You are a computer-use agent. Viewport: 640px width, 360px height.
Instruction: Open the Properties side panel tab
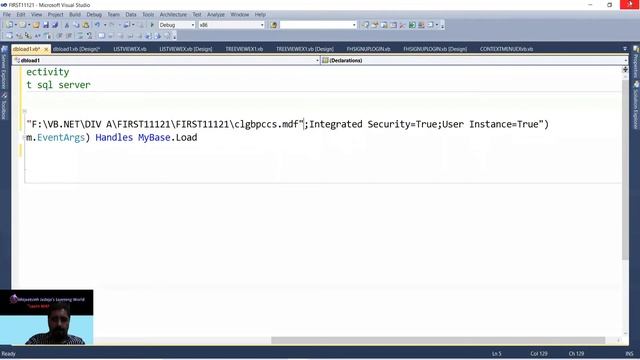pyautogui.click(x=636, y=62)
